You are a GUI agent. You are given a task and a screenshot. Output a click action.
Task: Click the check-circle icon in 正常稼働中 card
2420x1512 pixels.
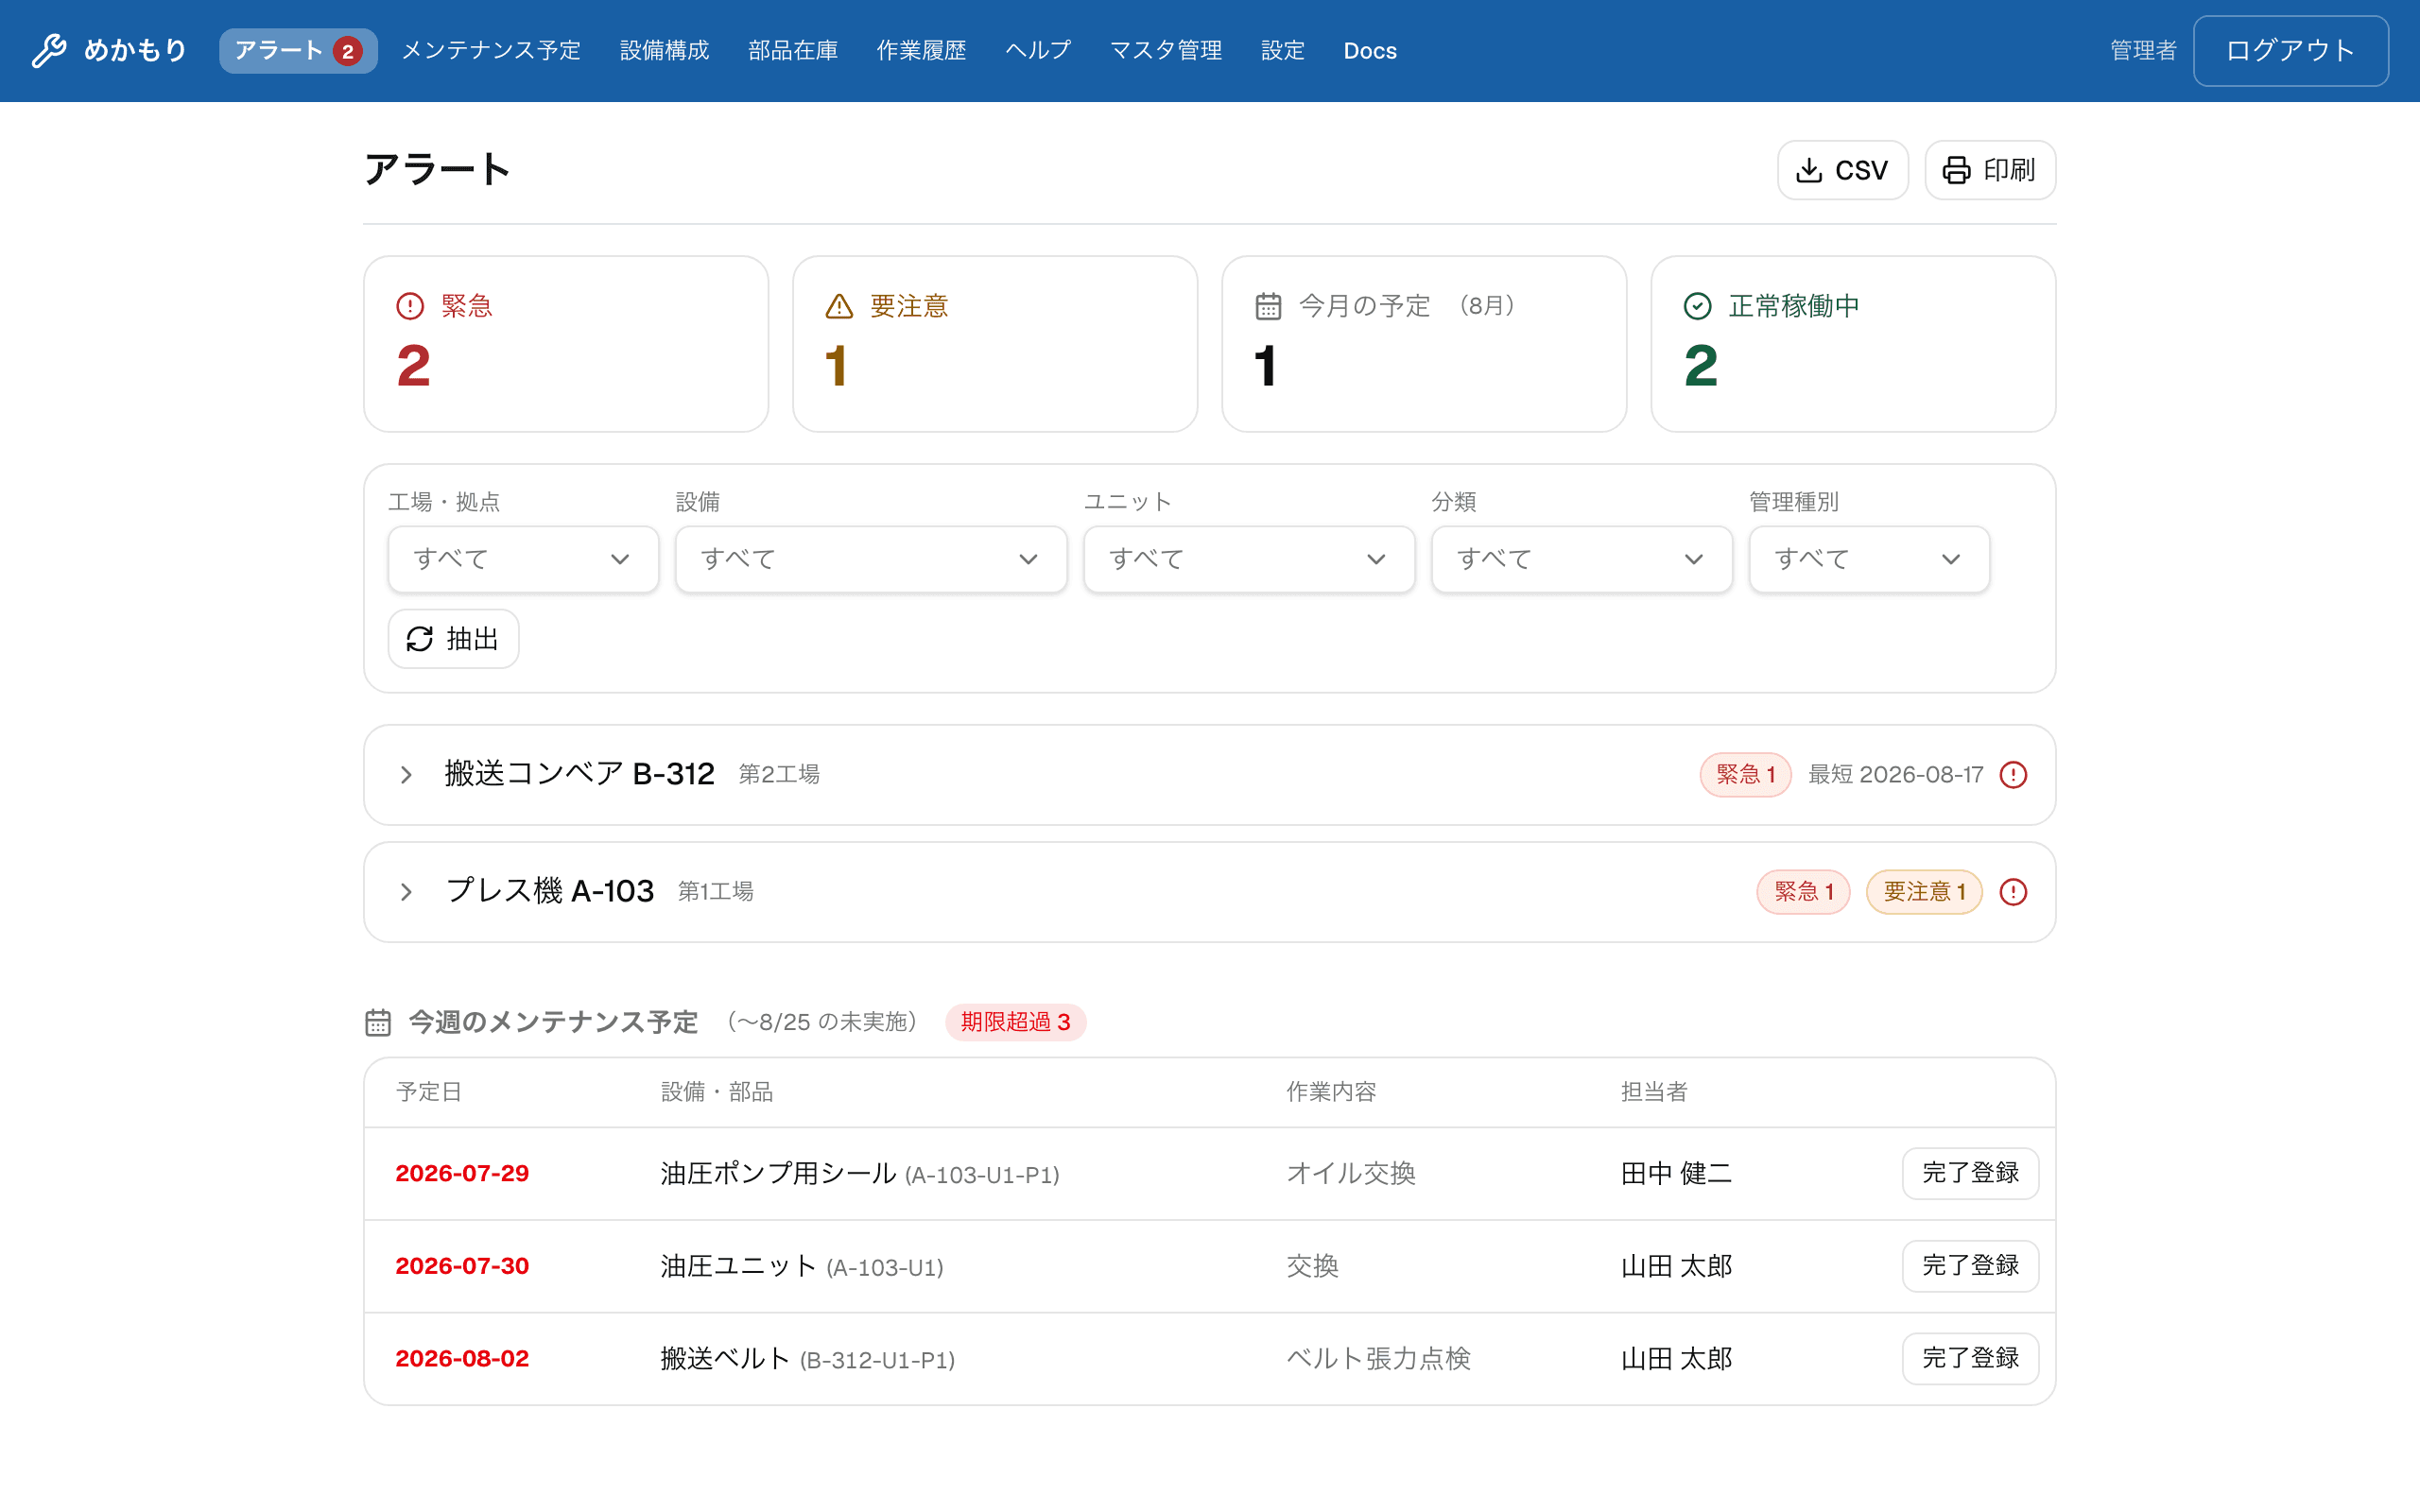(1697, 306)
